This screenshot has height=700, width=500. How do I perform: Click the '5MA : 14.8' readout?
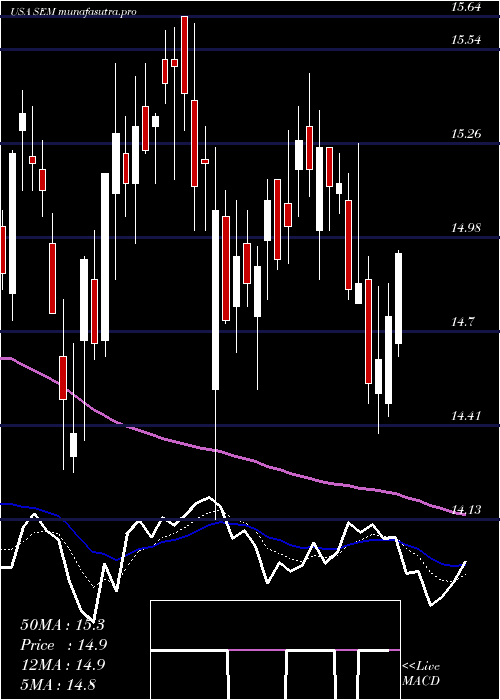[x=58, y=684]
